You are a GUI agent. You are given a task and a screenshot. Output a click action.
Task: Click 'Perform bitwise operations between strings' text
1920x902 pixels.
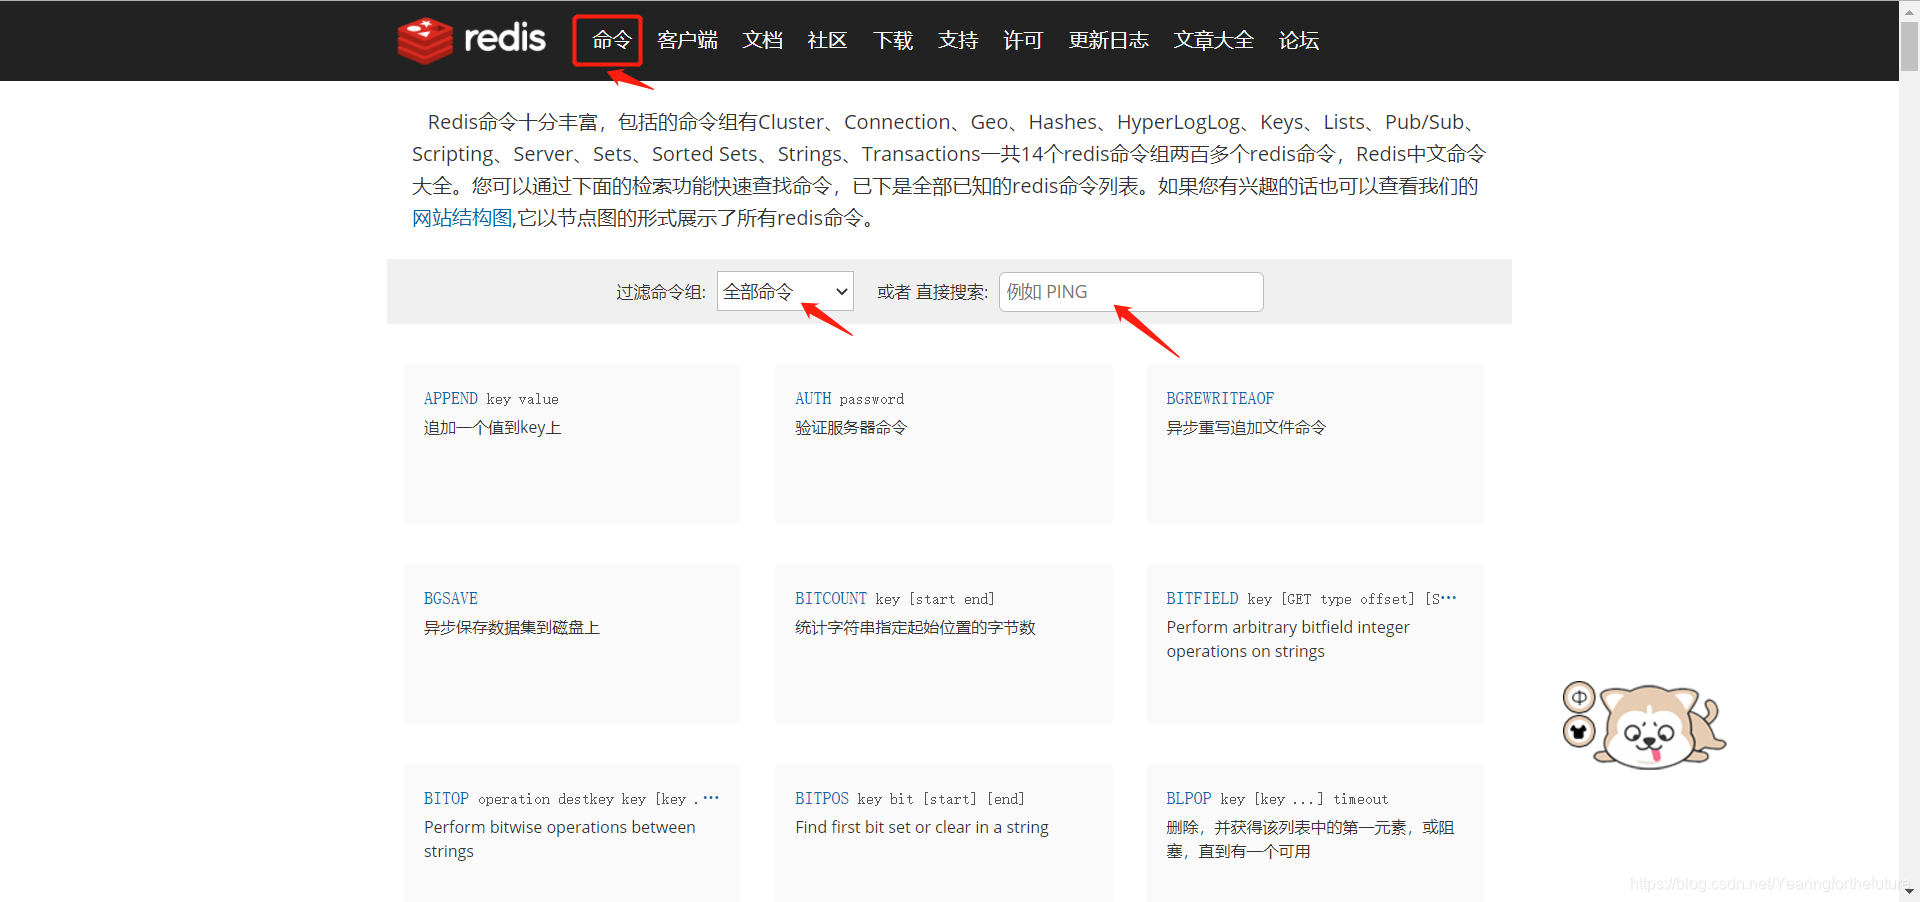pyautogui.click(x=560, y=839)
